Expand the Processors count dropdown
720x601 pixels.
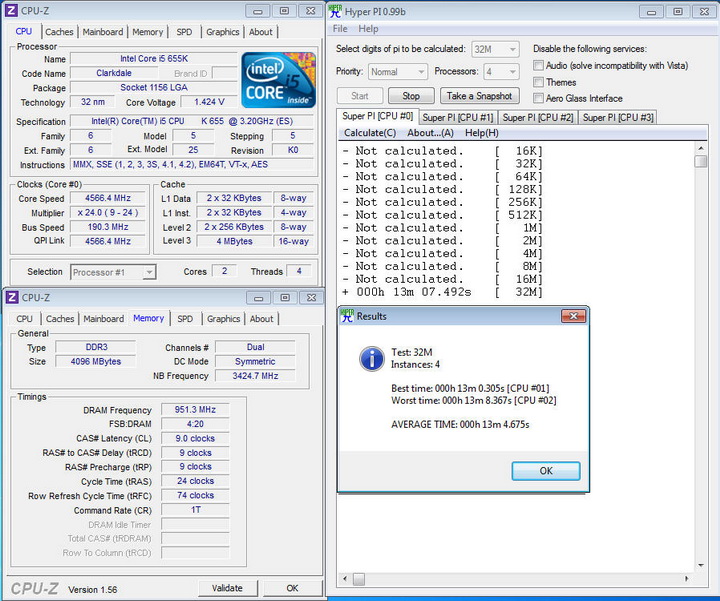(502, 72)
